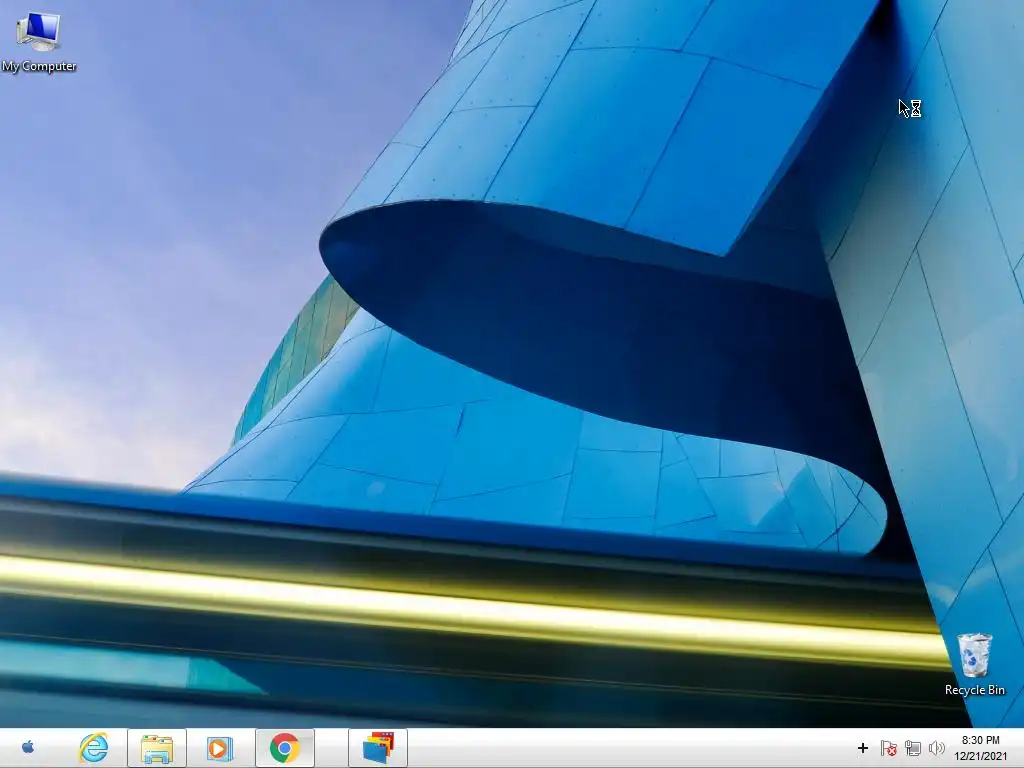Open Action Center flag tray icon
1024x768 pixels.
pyautogui.click(x=888, y=748)
